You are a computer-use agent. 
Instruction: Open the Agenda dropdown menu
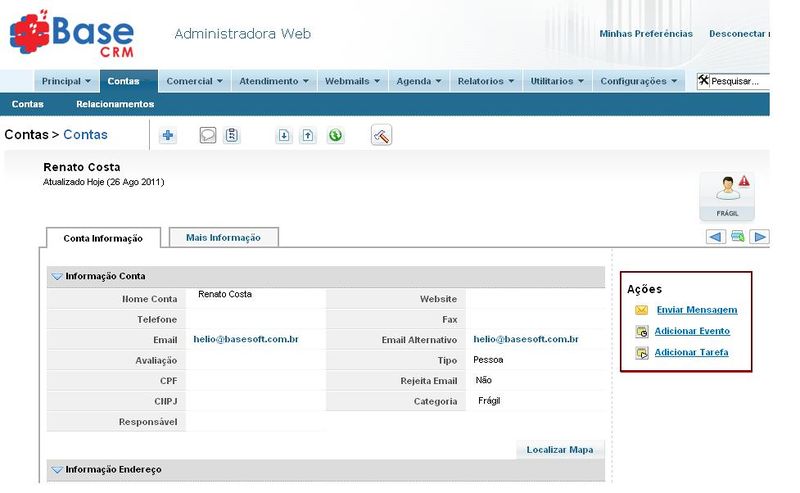coord(419,81)
